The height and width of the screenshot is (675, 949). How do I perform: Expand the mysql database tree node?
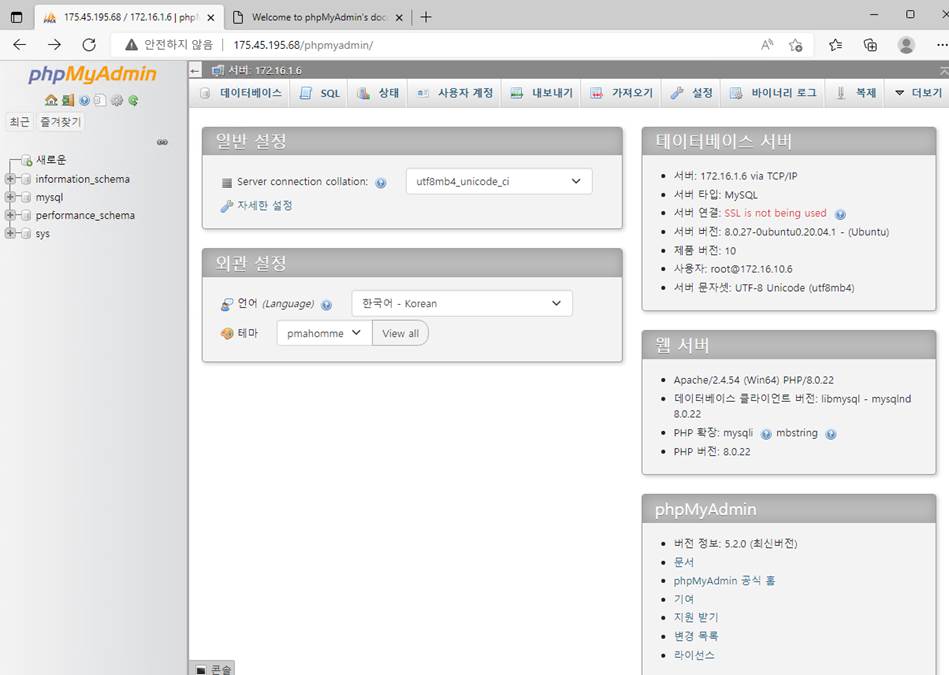(x=10, y=197)
